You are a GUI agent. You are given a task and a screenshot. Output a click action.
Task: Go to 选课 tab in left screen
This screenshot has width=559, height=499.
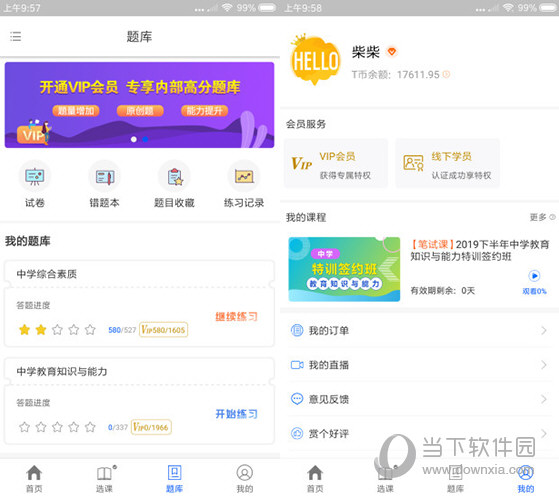point(104,479)
